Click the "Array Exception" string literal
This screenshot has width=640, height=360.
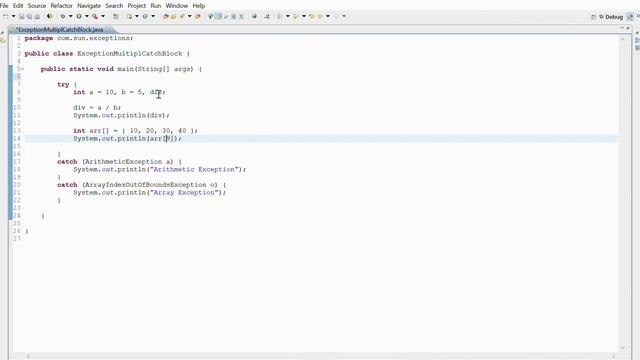[x=184, y=193]
